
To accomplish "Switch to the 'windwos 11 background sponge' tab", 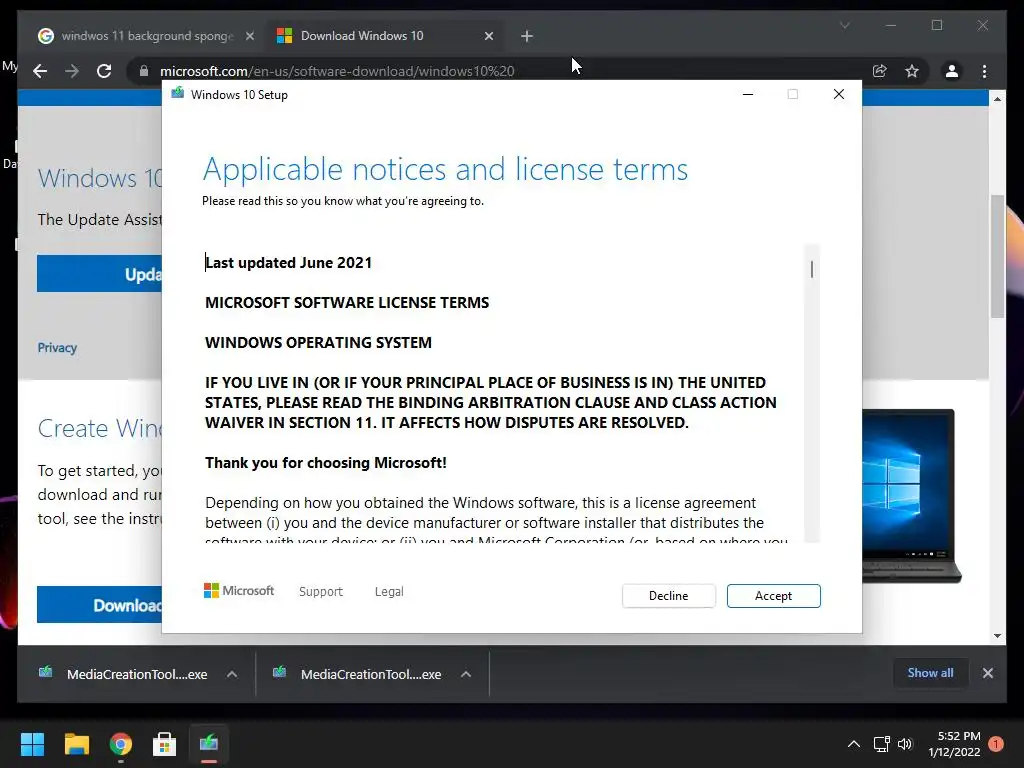I will (x=146, y=36).
